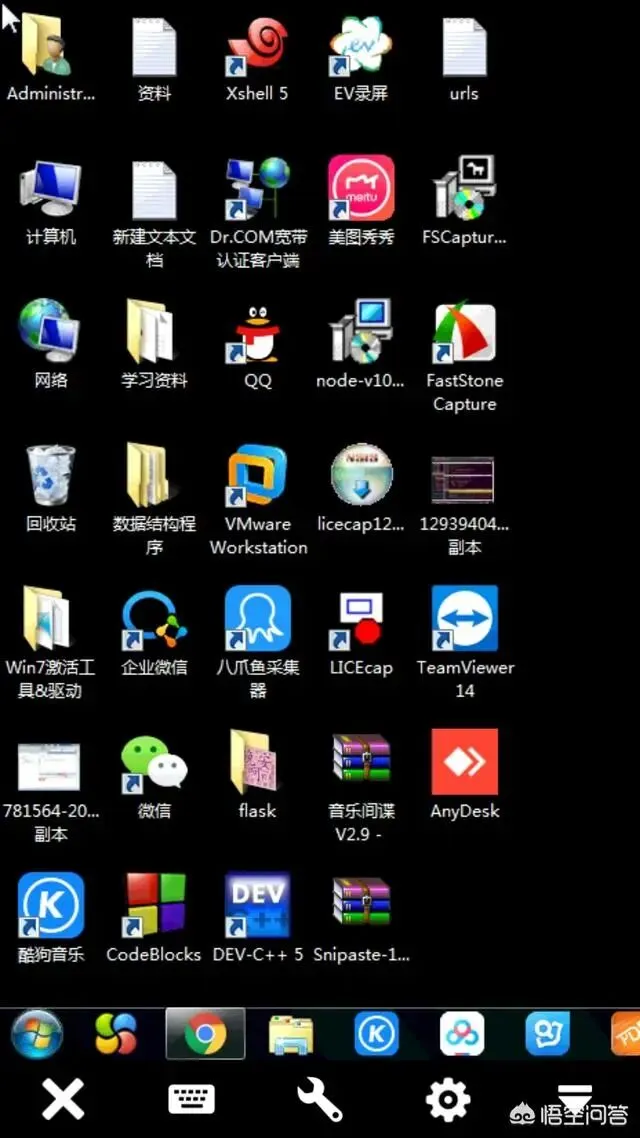Launch the 企业微信 shortcut

click(x=154, y=619)
